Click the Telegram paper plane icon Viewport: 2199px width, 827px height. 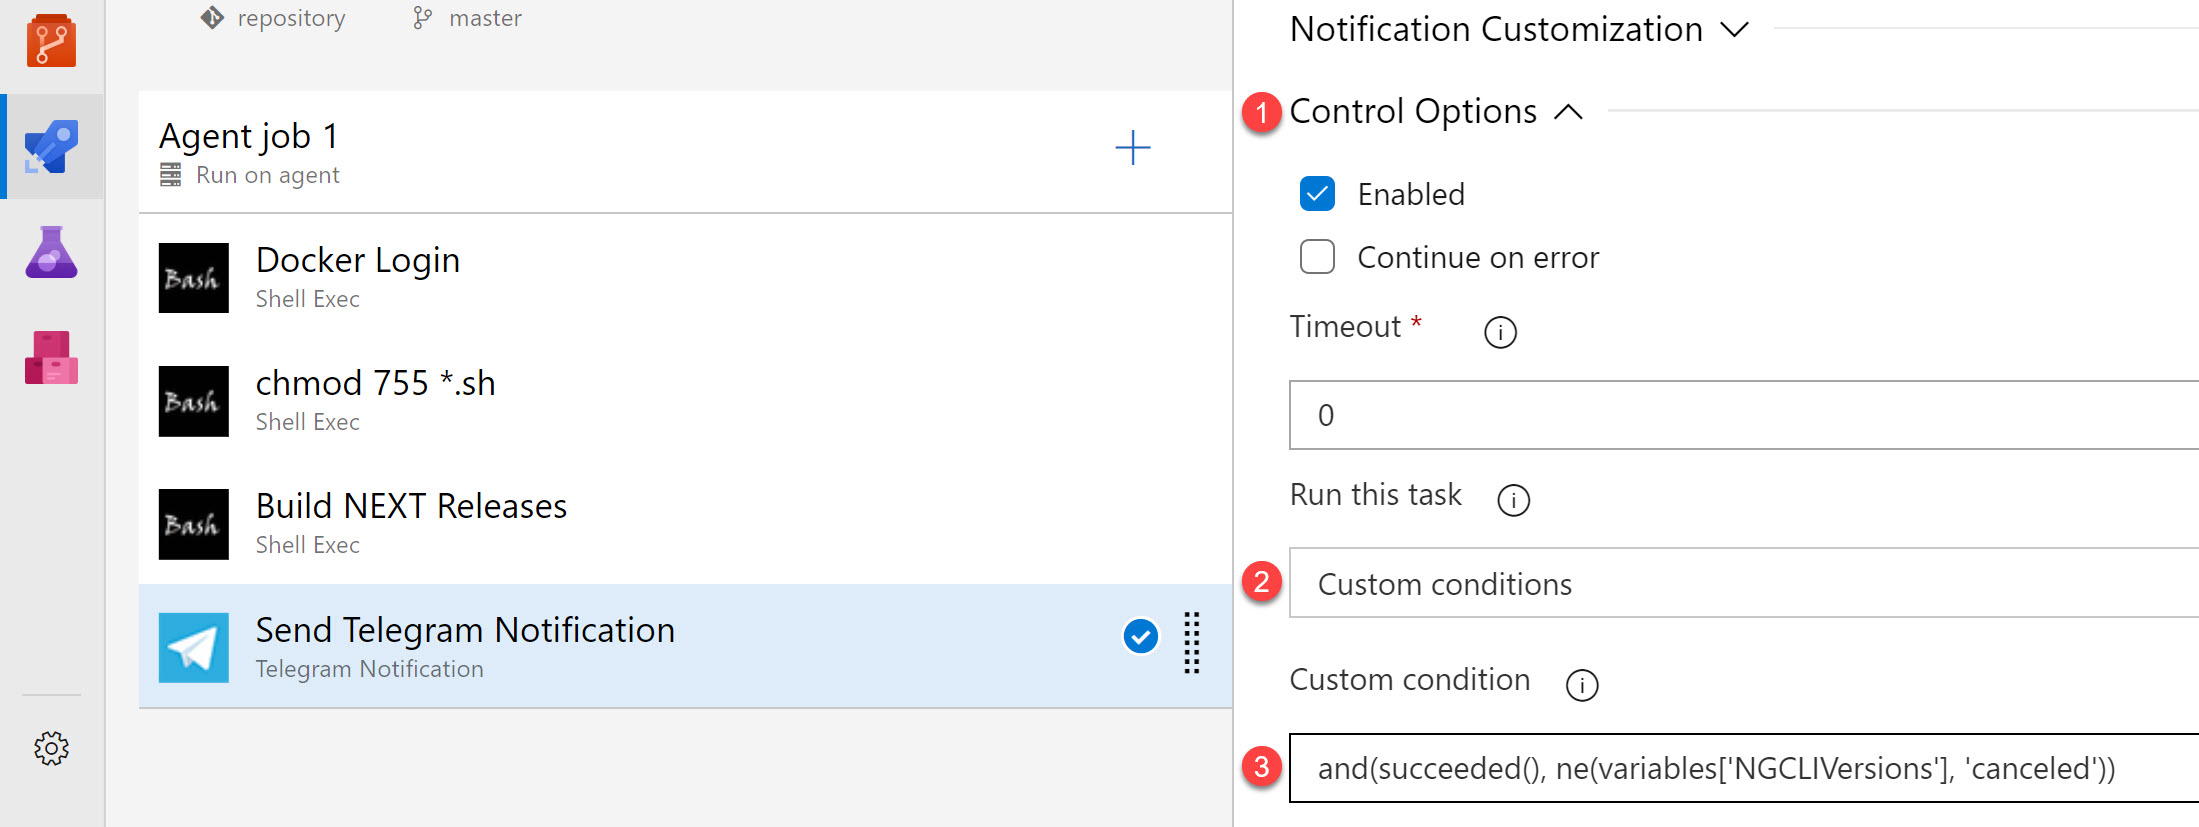pos(194,648)
